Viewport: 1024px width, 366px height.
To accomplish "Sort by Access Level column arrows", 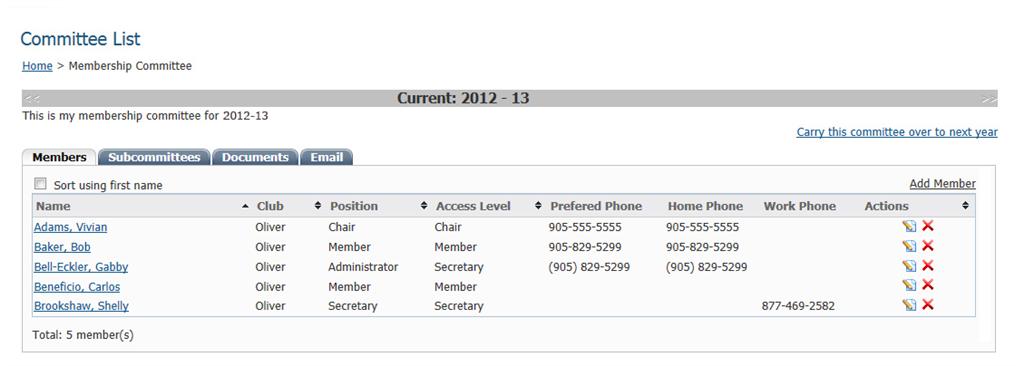I will click(538, 206).
